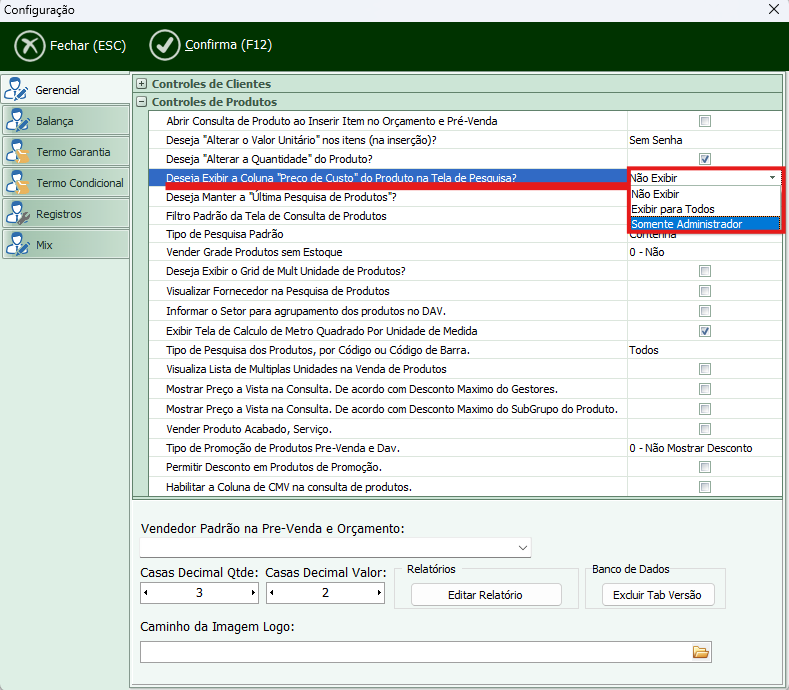This screenshot has height=690, width=789.
Task: Open the Balança sidebar icon
Action: 18,121
